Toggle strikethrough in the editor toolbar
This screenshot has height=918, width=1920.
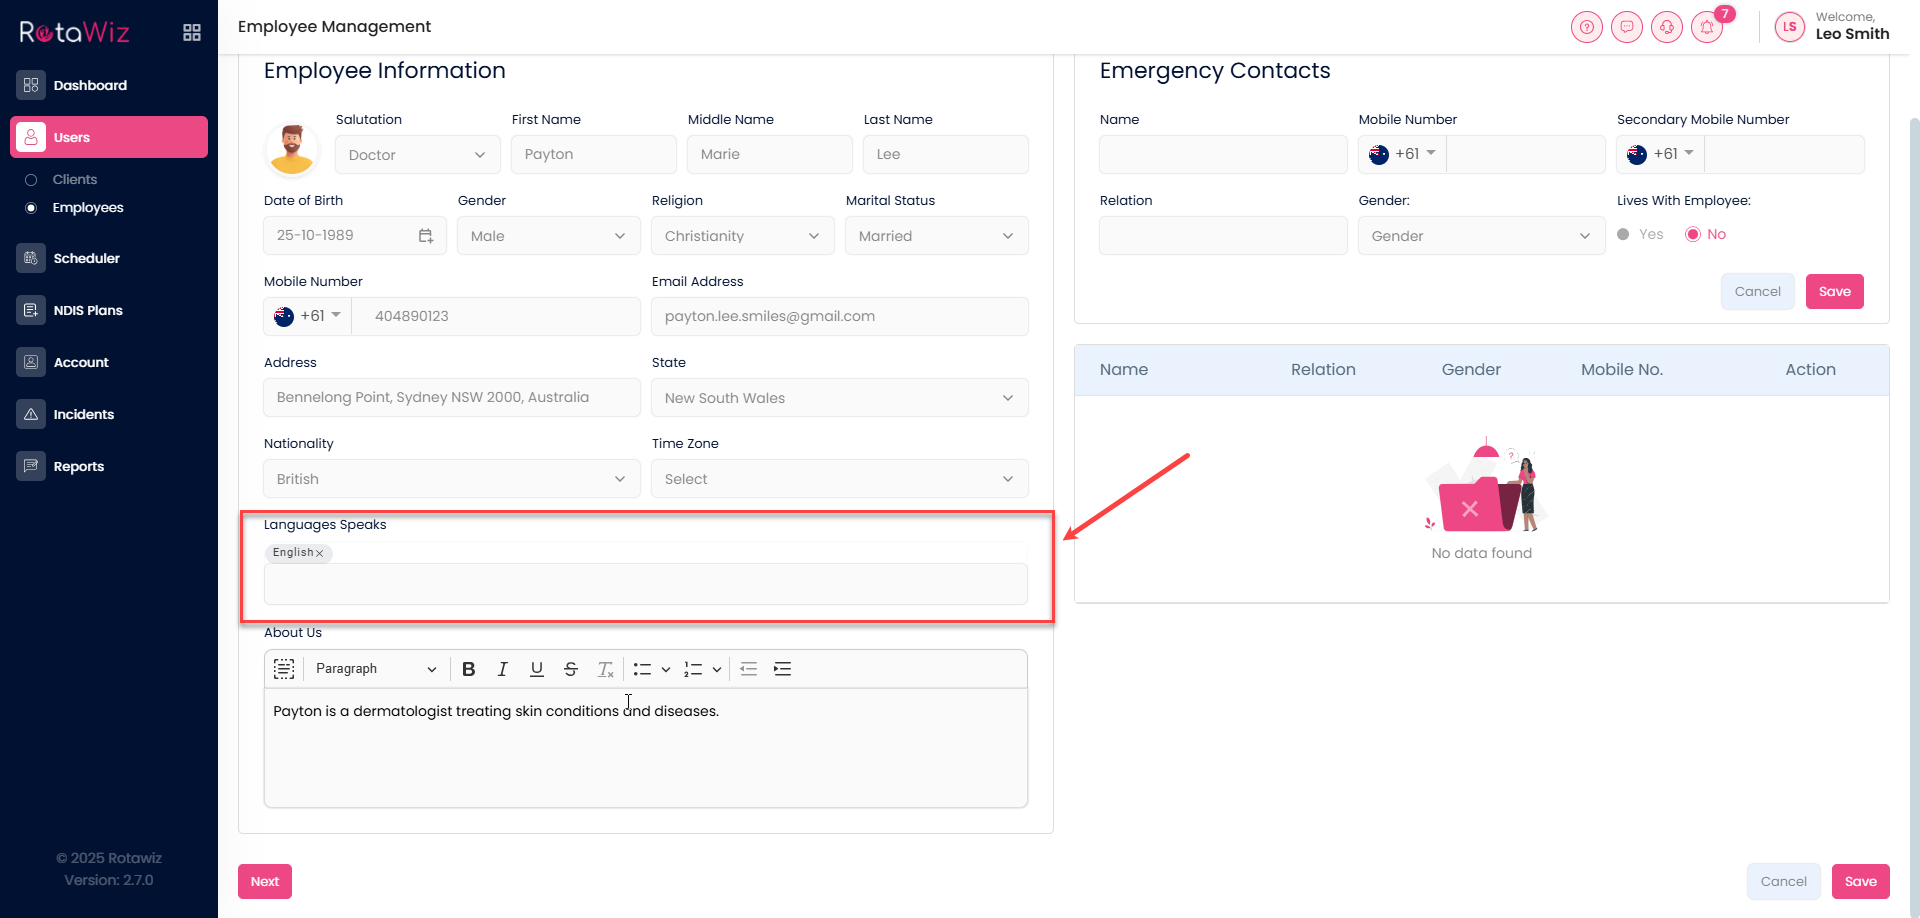point(570,670)
